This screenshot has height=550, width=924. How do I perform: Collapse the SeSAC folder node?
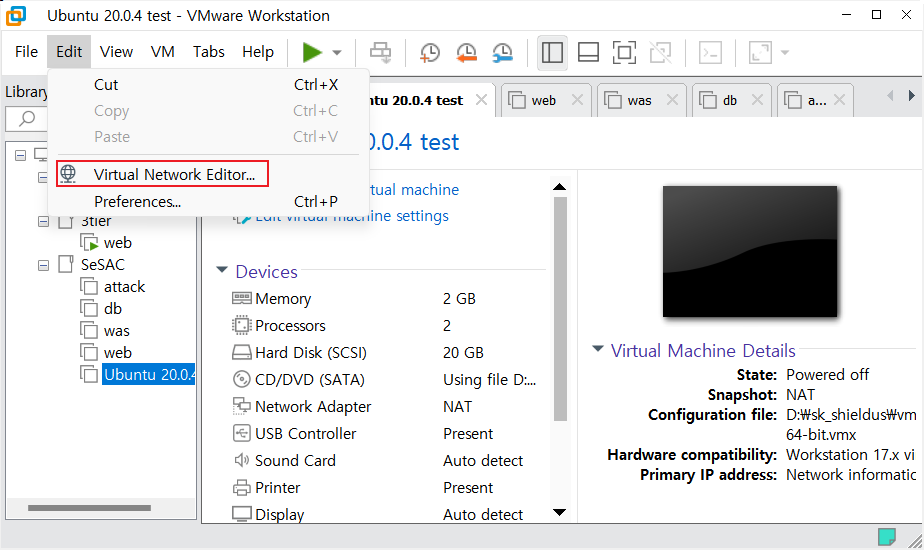point(44,265)
